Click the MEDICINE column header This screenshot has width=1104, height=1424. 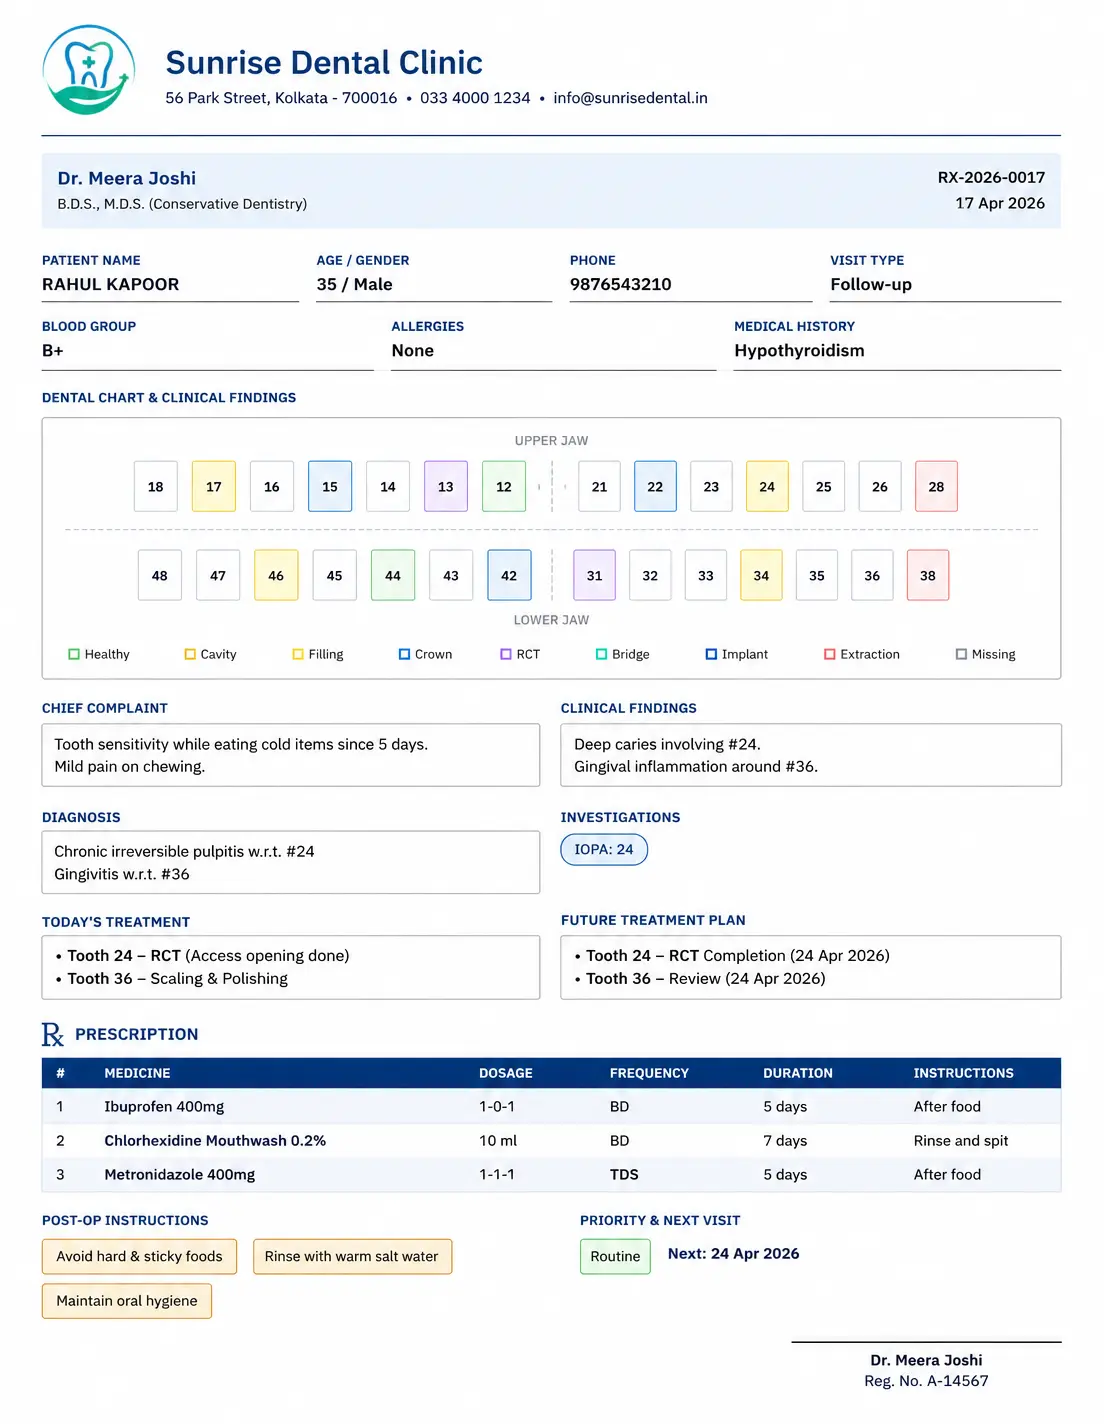click(x=137, y=1073)
